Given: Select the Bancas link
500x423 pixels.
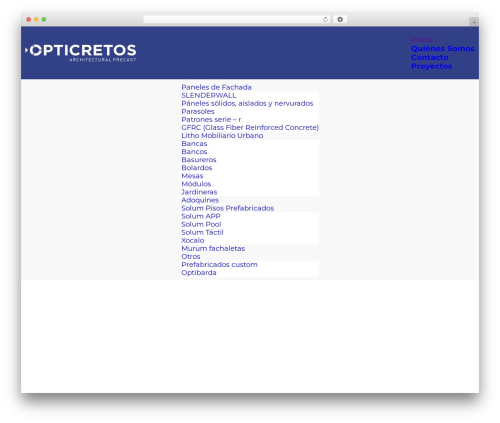Looking at the screenshot, I should (194, 144).
